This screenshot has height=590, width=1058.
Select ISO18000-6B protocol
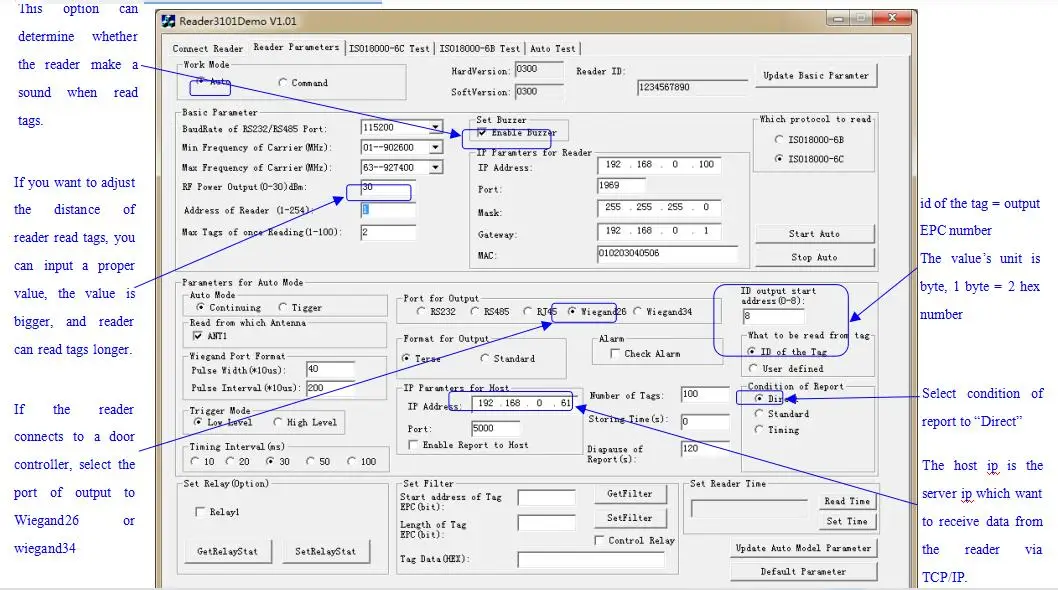(x=779, y=140)
